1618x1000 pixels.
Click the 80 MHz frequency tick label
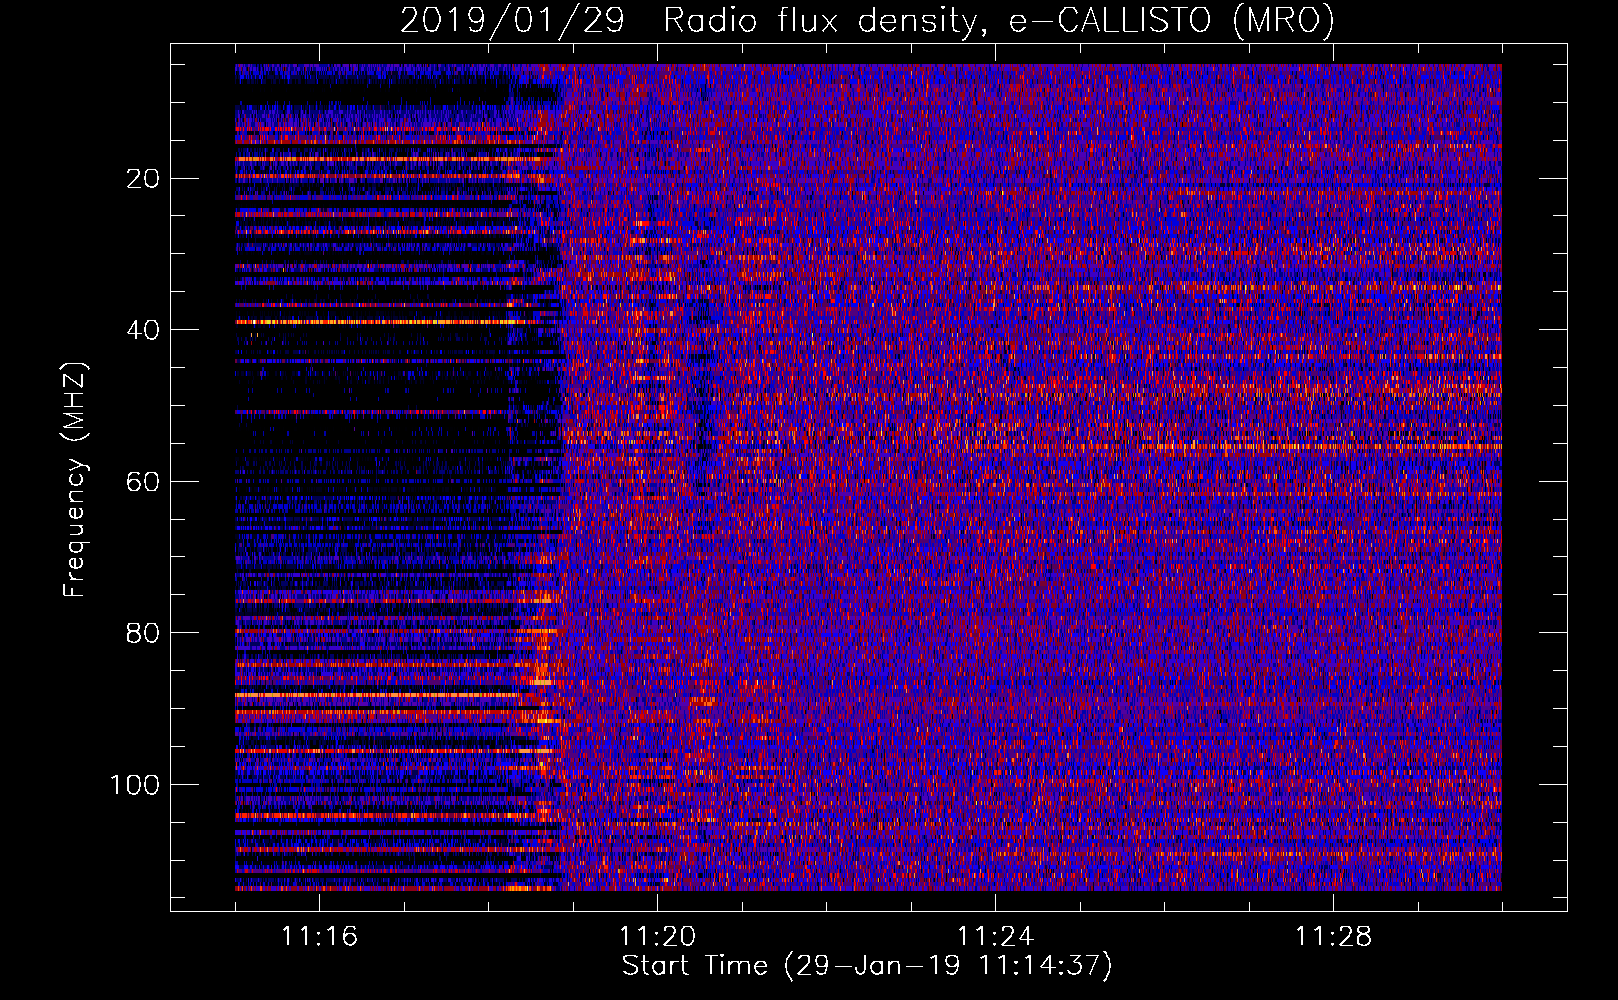pyautogui.click(x=143, y=633)
